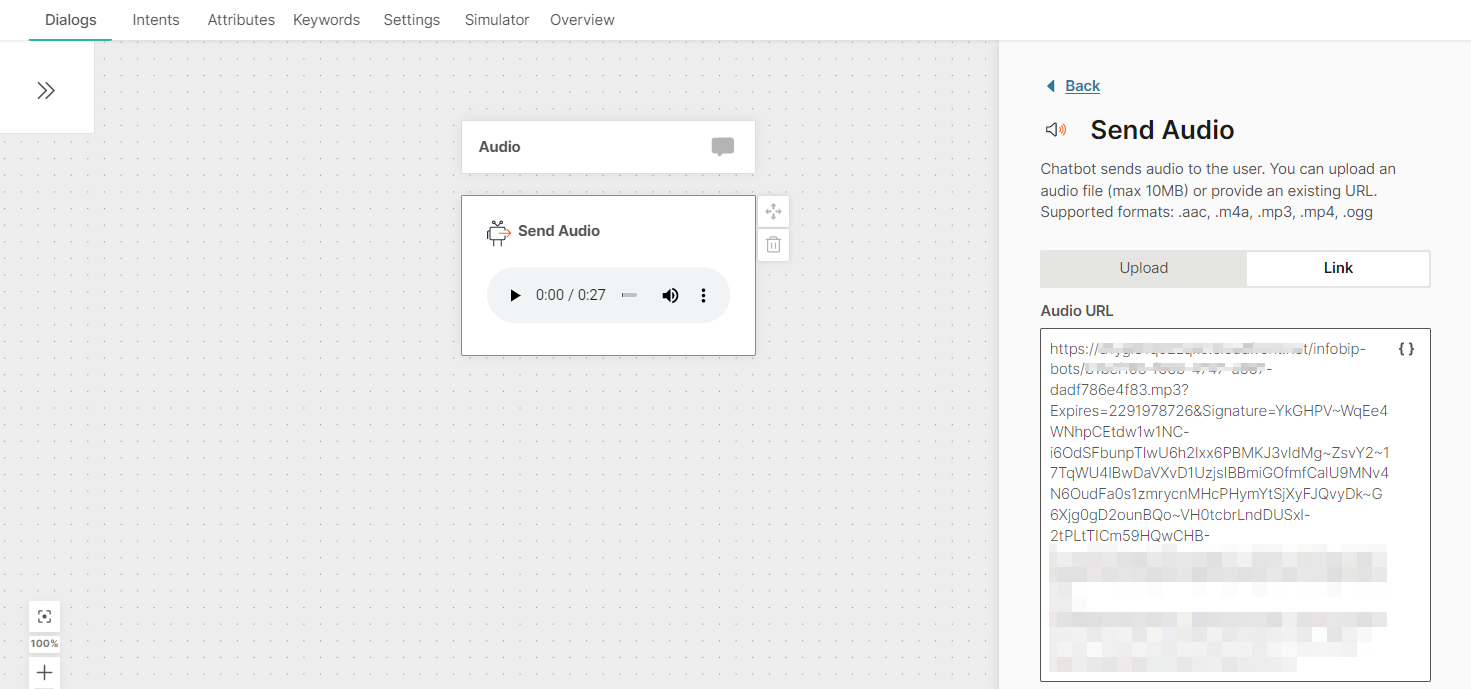Viewport: 1471px width, 689px height.
Task: Click the move handle beside Send Audio block
Action: pyautogui.click(x=773, y=212)
